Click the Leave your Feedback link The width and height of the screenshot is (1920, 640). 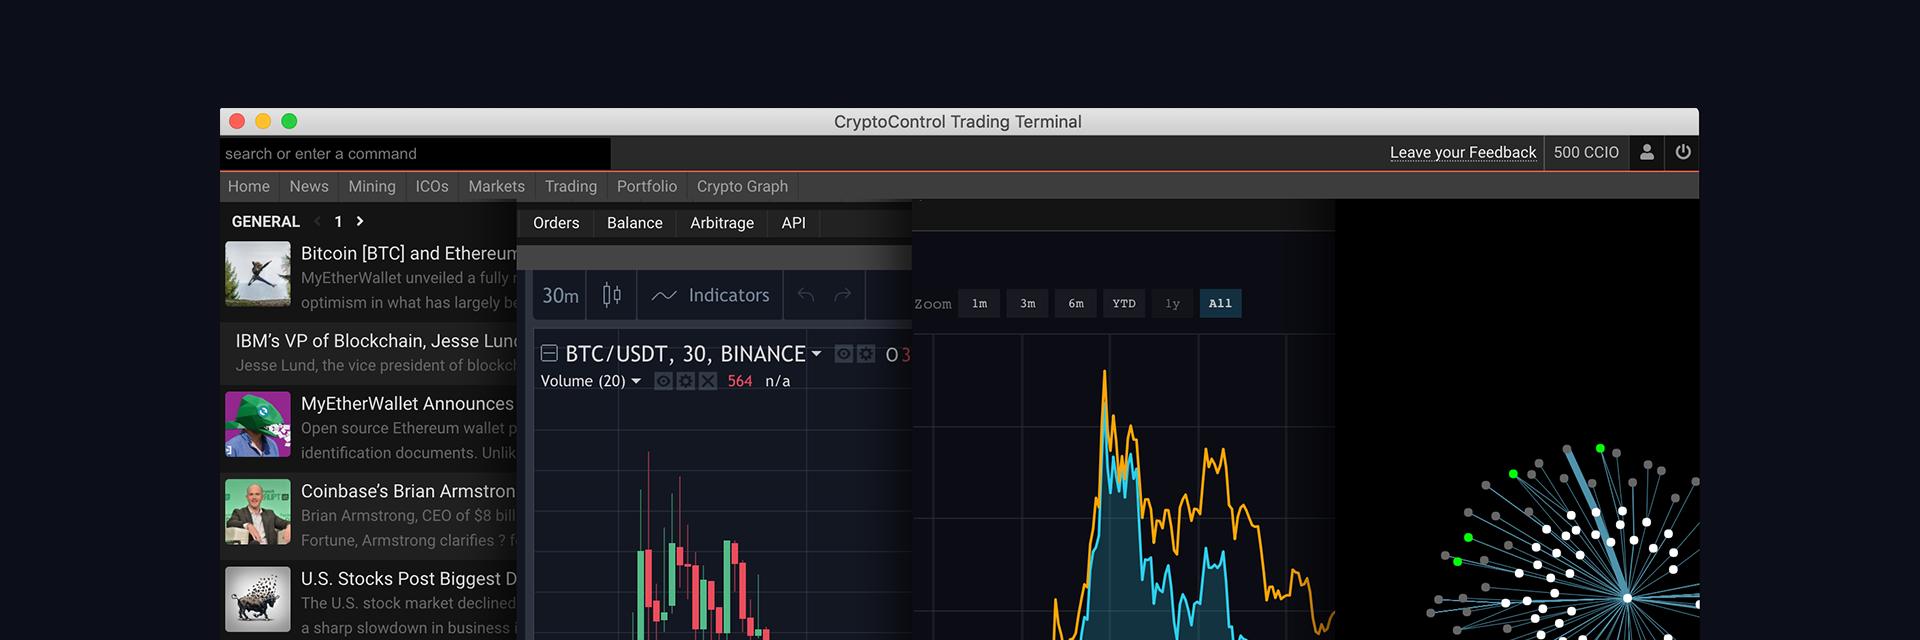point(1463,152)
